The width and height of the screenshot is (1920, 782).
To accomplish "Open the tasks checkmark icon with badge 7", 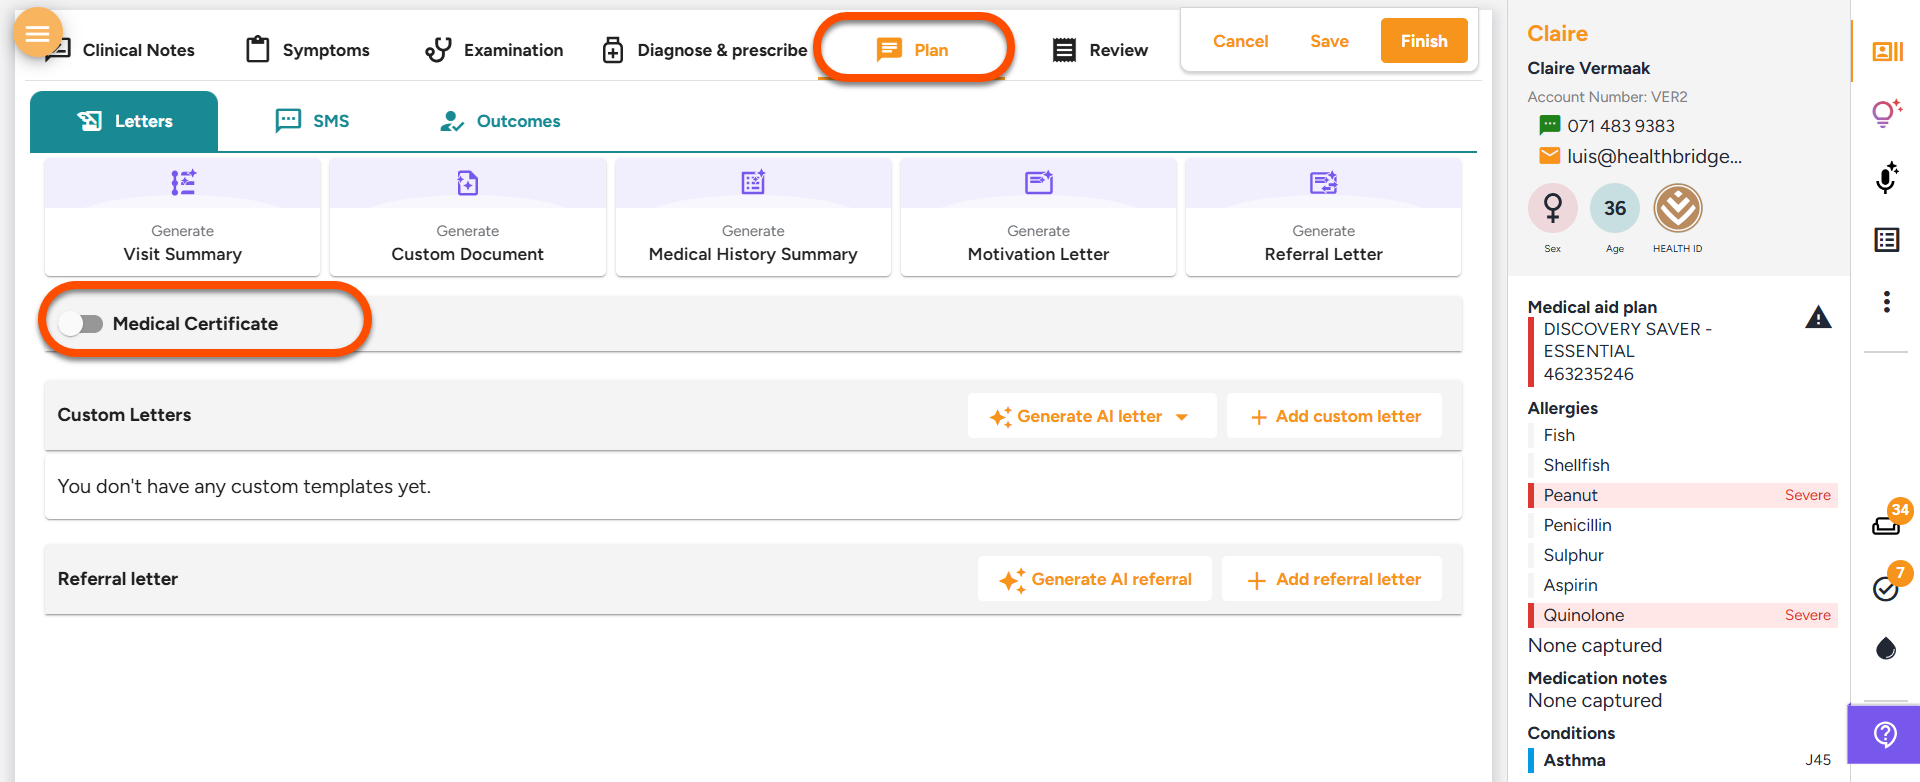I will click(x=1886, y=587).
